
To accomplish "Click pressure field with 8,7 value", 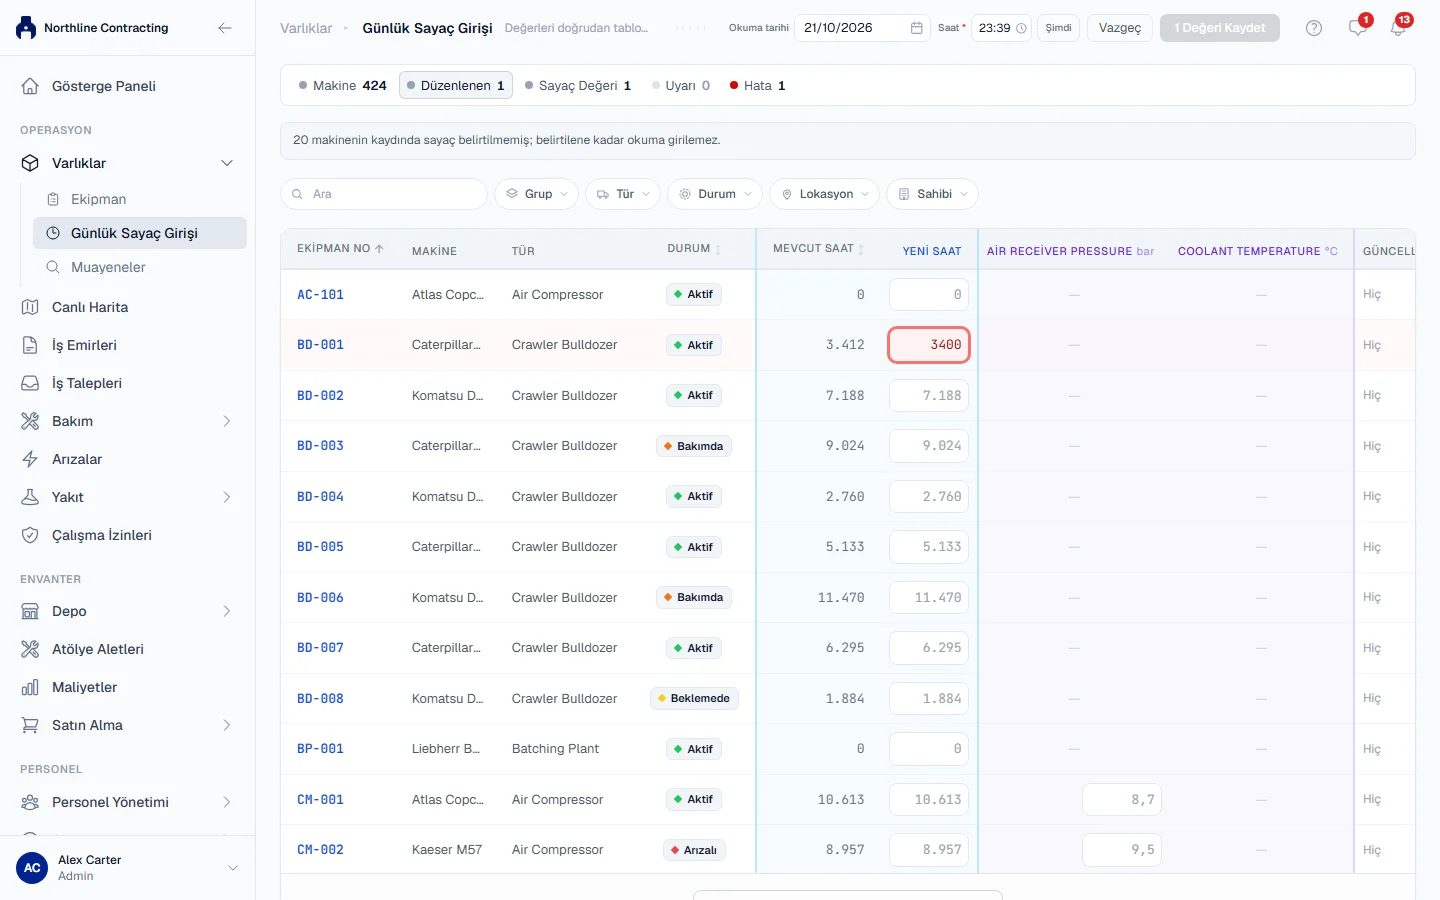I will coord(1123,800).
